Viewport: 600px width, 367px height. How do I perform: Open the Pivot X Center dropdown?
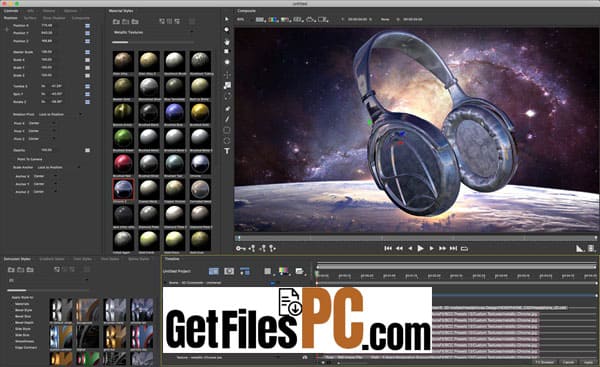42,123
